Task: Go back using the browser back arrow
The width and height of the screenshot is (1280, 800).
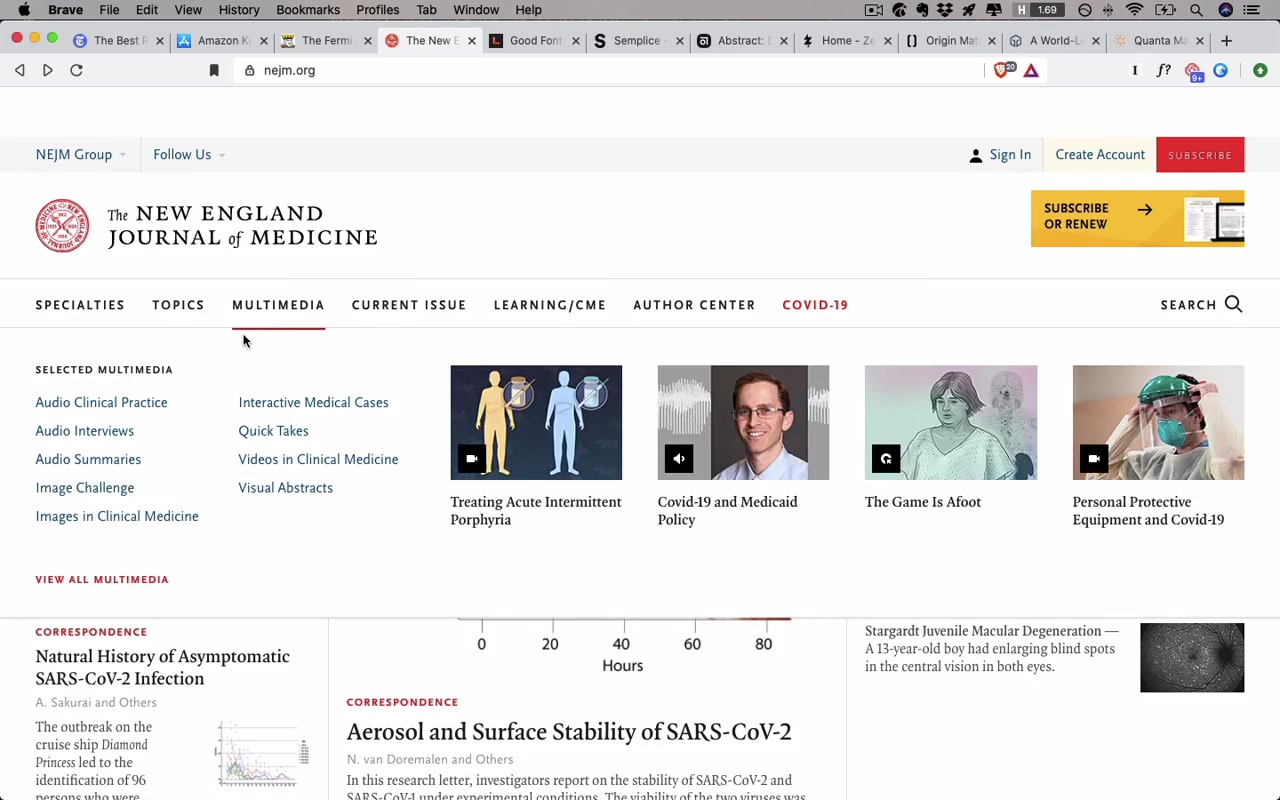Action: (x=20, y=70)
